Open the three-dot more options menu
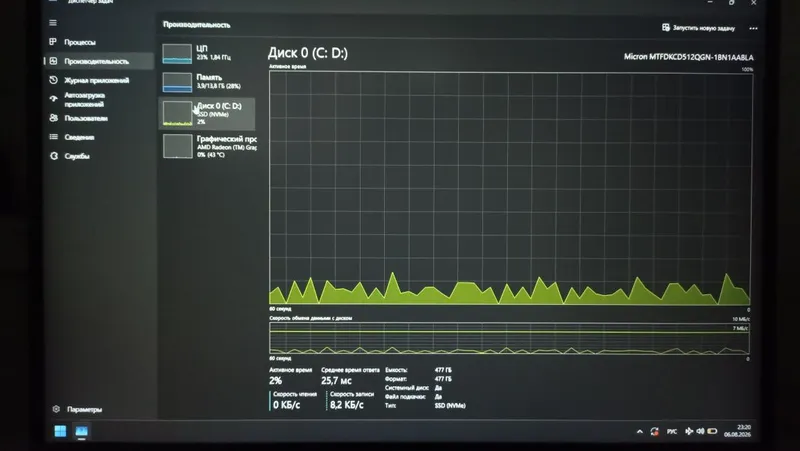800x451 pixels. (x=753, y=29)
